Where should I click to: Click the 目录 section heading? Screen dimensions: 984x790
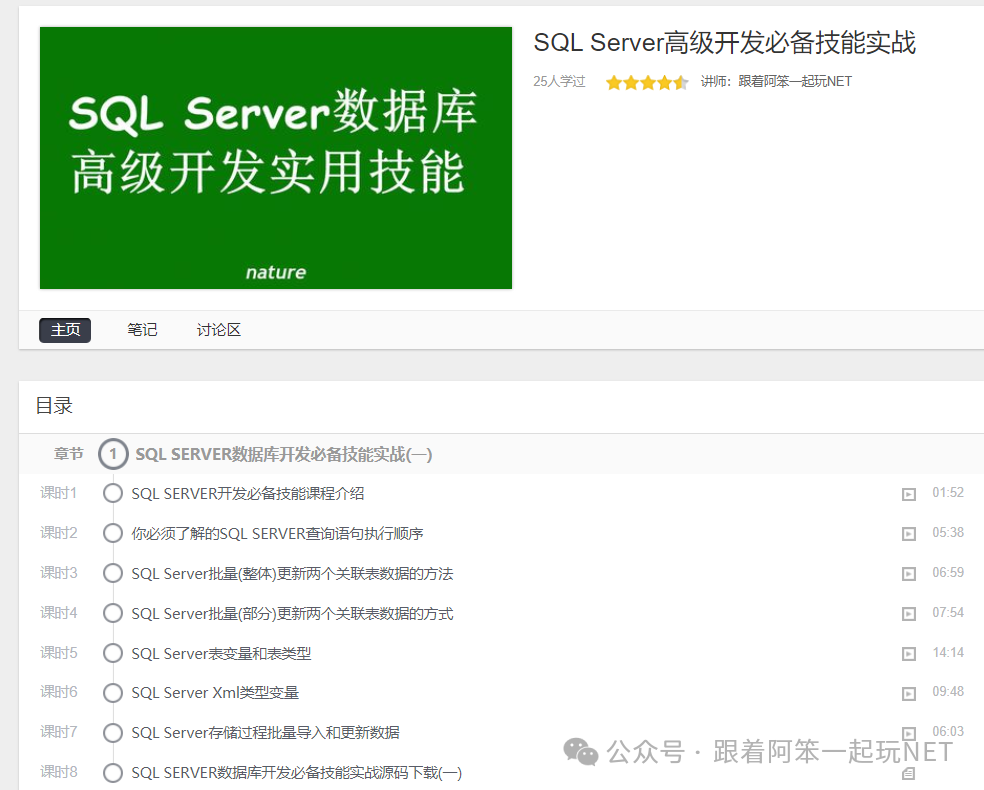point(54,406)
